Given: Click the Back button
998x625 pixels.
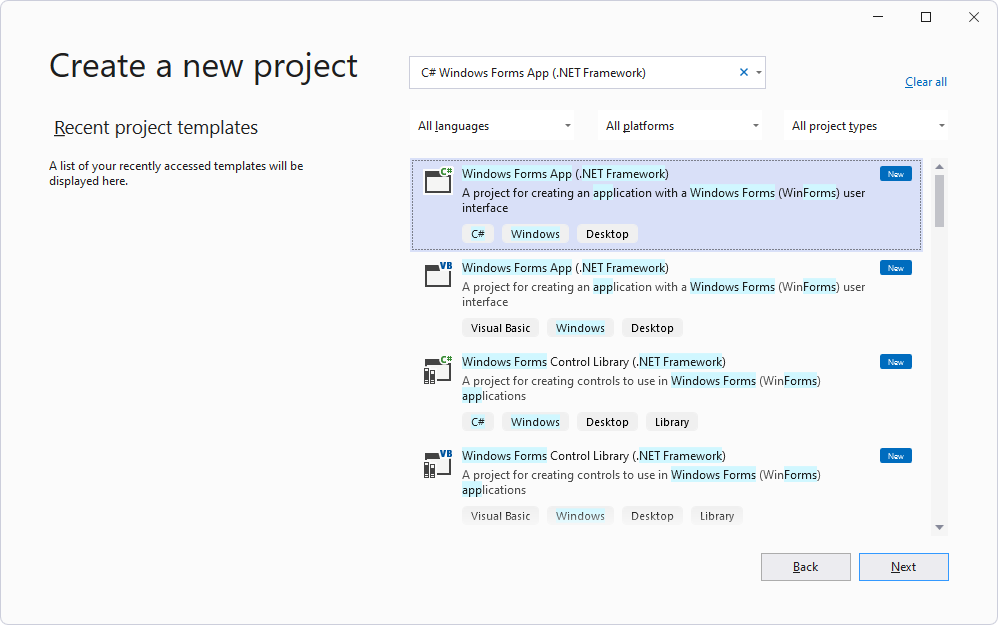Looking at the screenshot, I should point(805,566).
